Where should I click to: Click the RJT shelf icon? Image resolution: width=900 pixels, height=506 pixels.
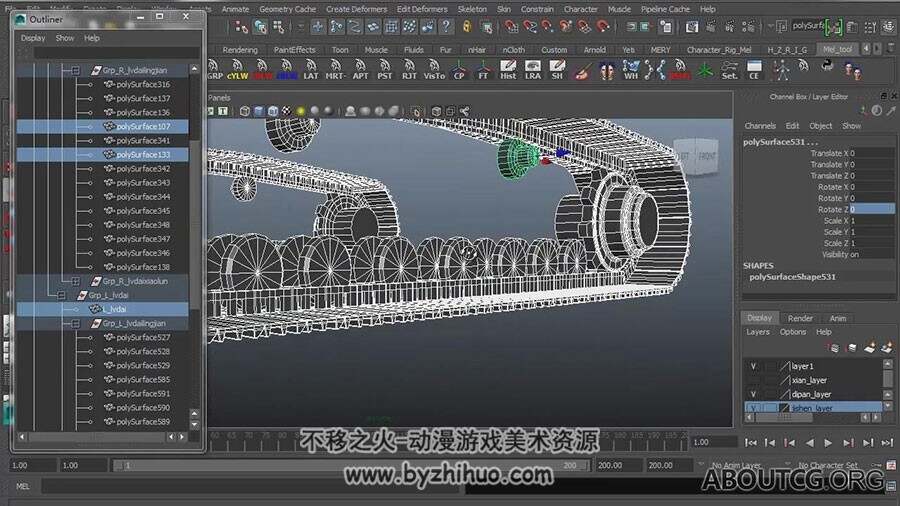point(409,70)
